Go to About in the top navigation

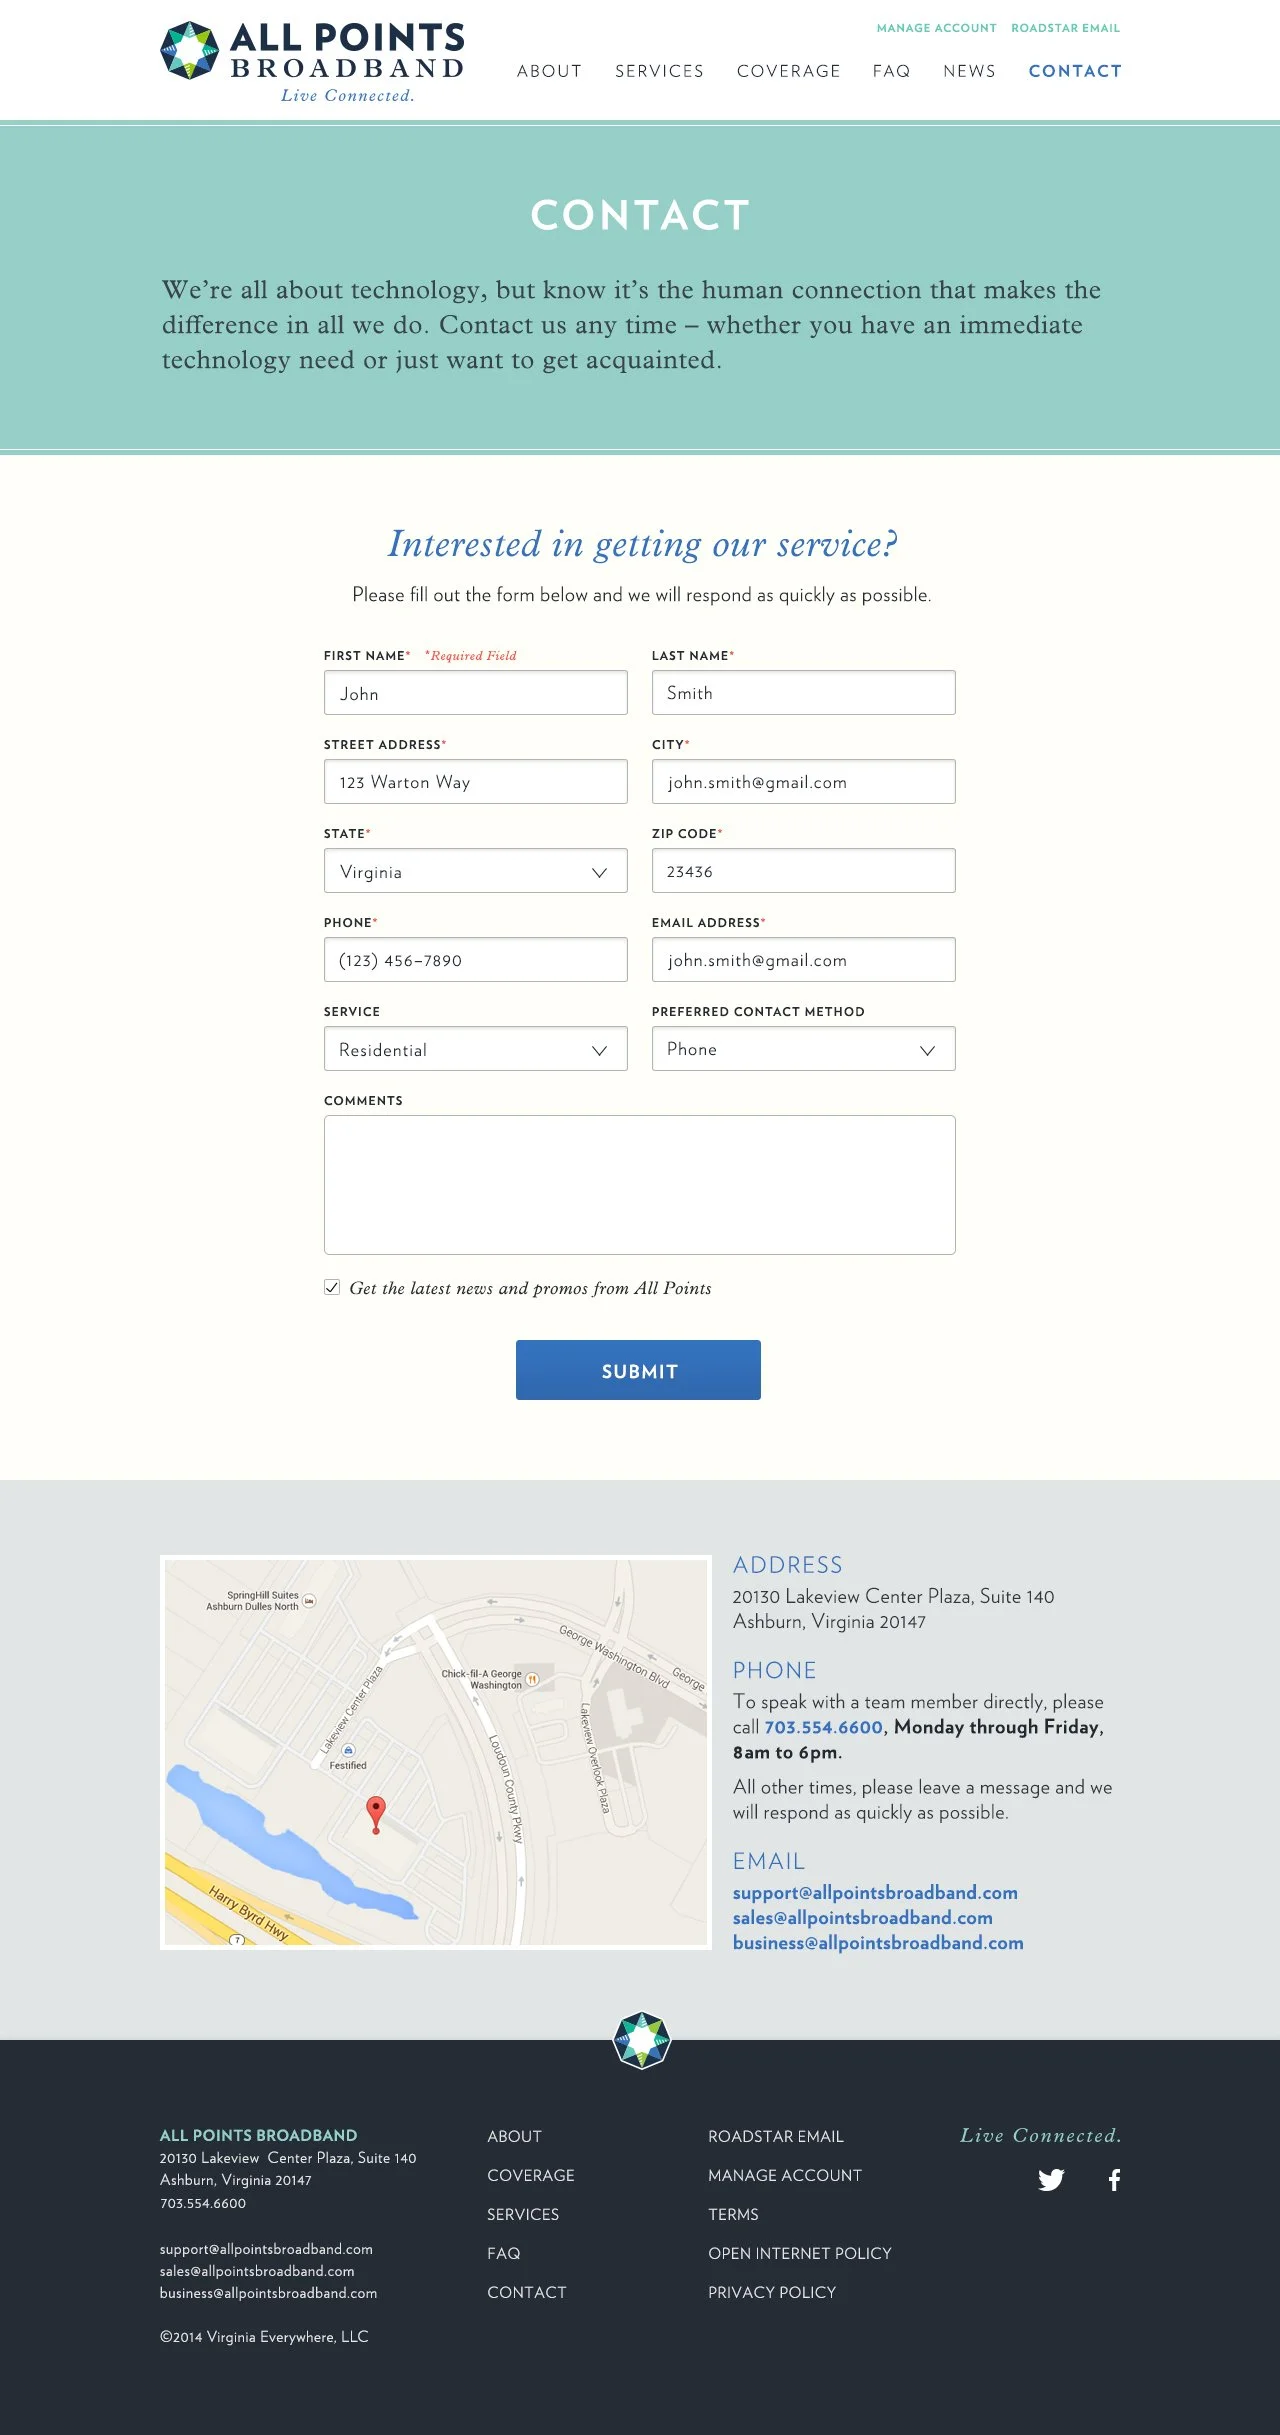click(x=550, y=71)
